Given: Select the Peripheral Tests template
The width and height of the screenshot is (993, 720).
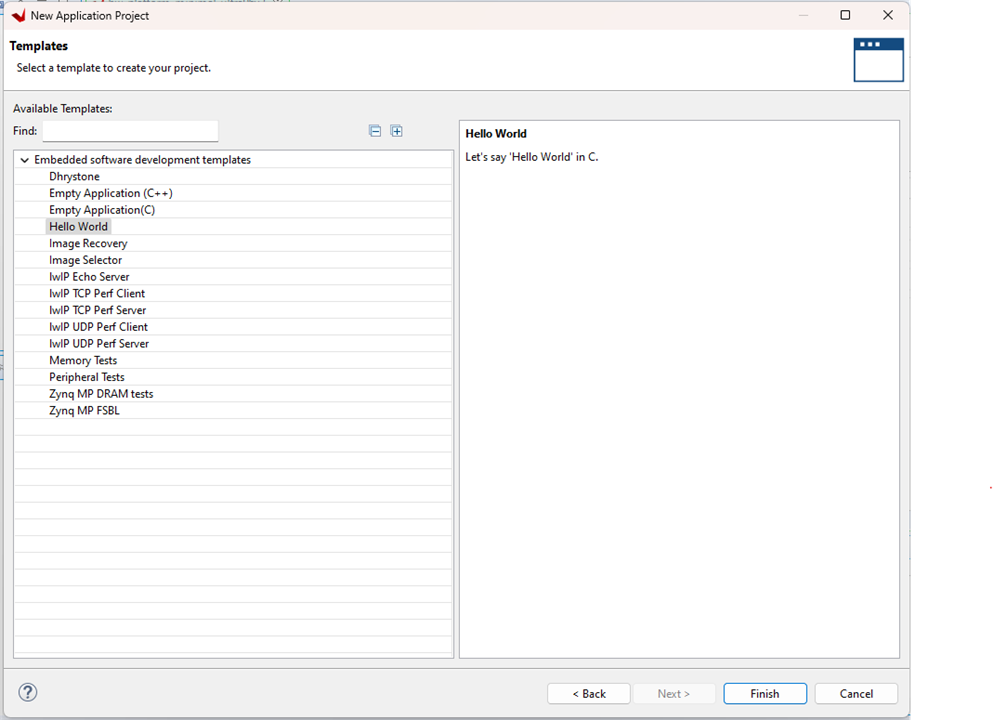Looking at the screenshot, I should coord(87,377).
